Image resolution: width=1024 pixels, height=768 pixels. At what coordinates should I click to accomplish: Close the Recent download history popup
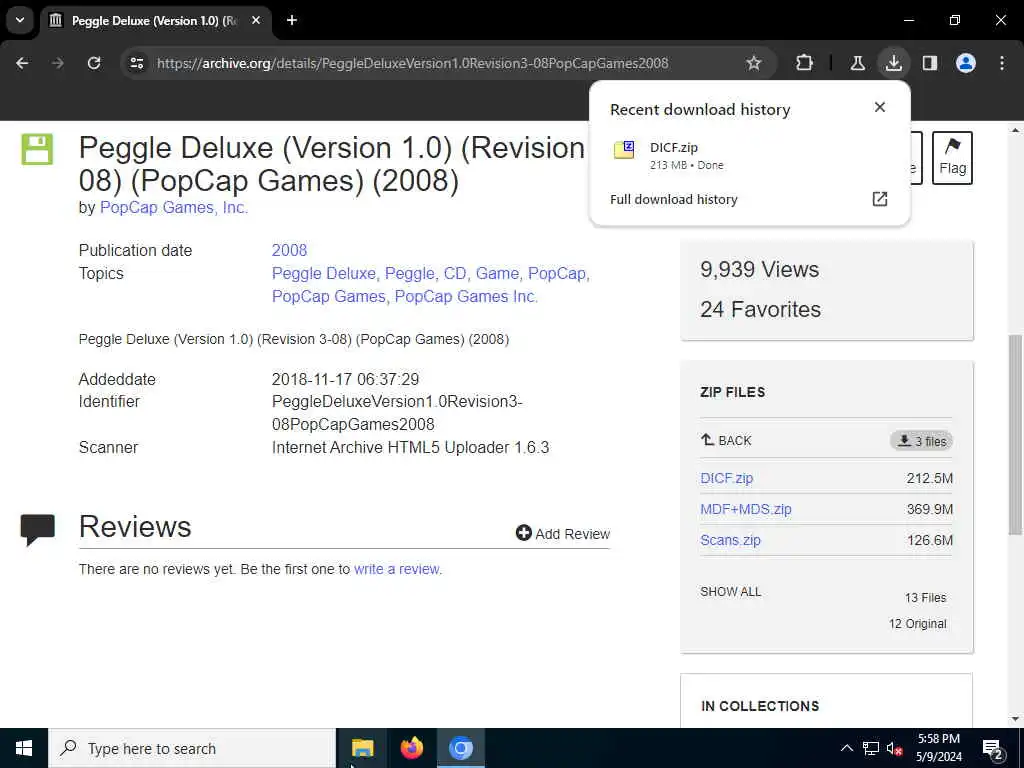(880, 107)
